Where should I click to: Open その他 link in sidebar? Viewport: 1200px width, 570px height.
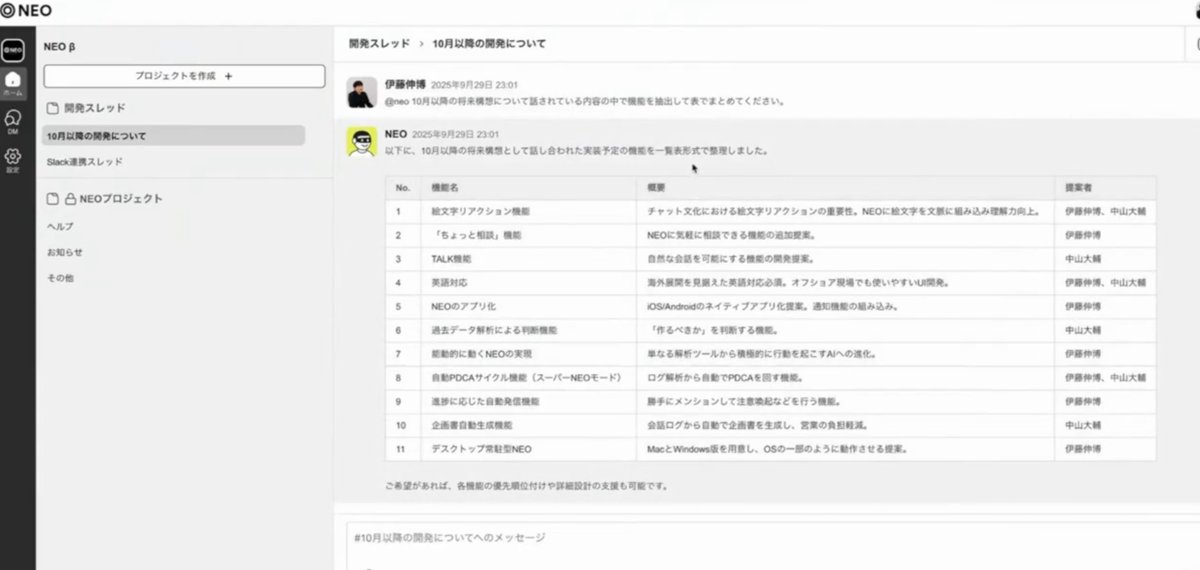coord(60,278)
